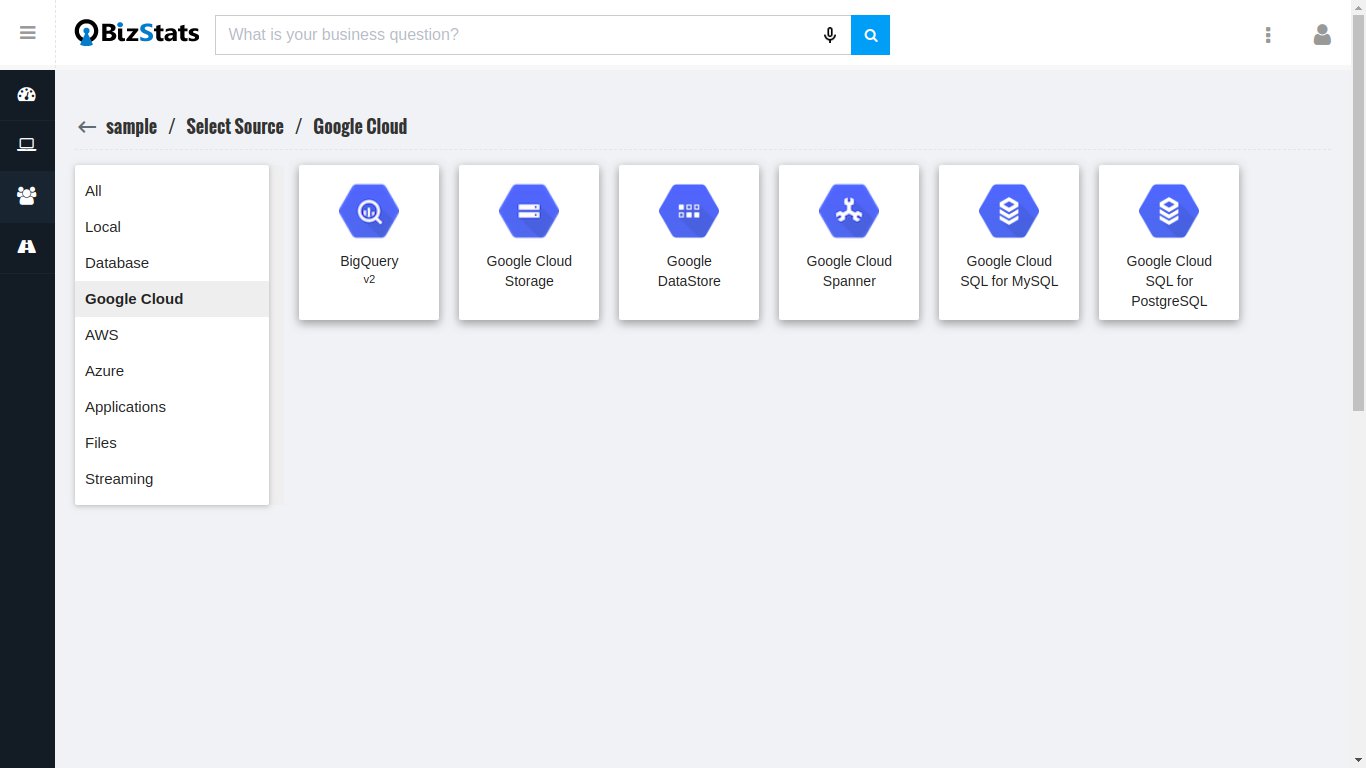Go back using the left arrow
The image size is (1366, 768).
click(87, 127)
